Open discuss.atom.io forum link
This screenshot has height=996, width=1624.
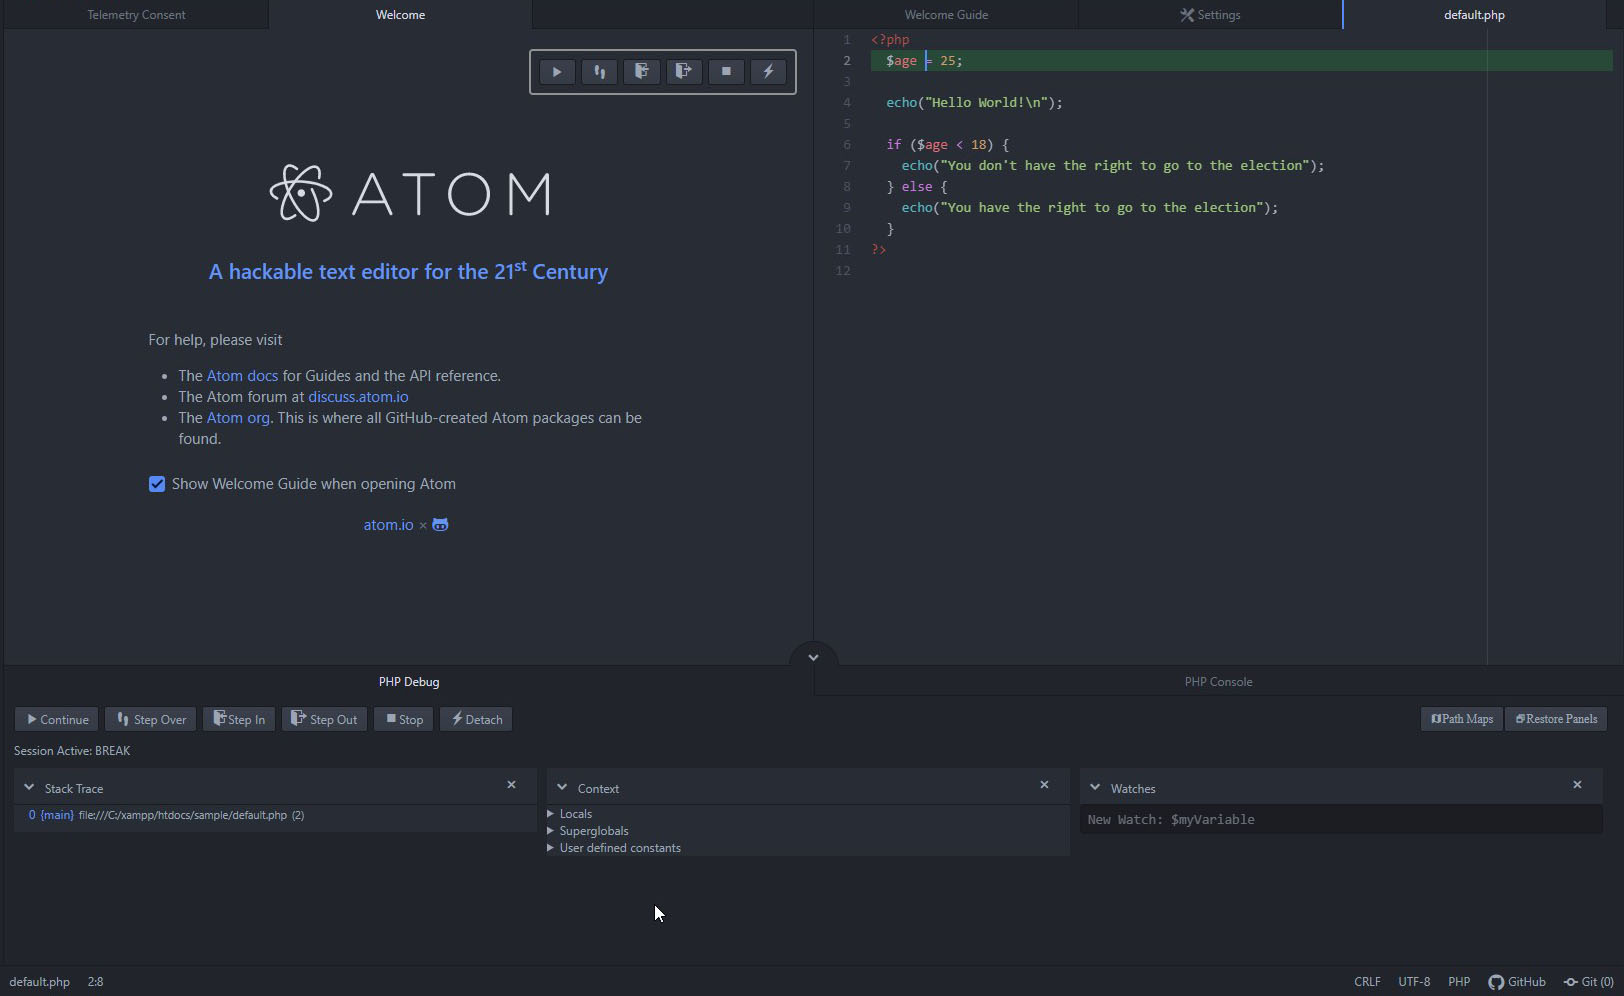[x=358, y=397]
